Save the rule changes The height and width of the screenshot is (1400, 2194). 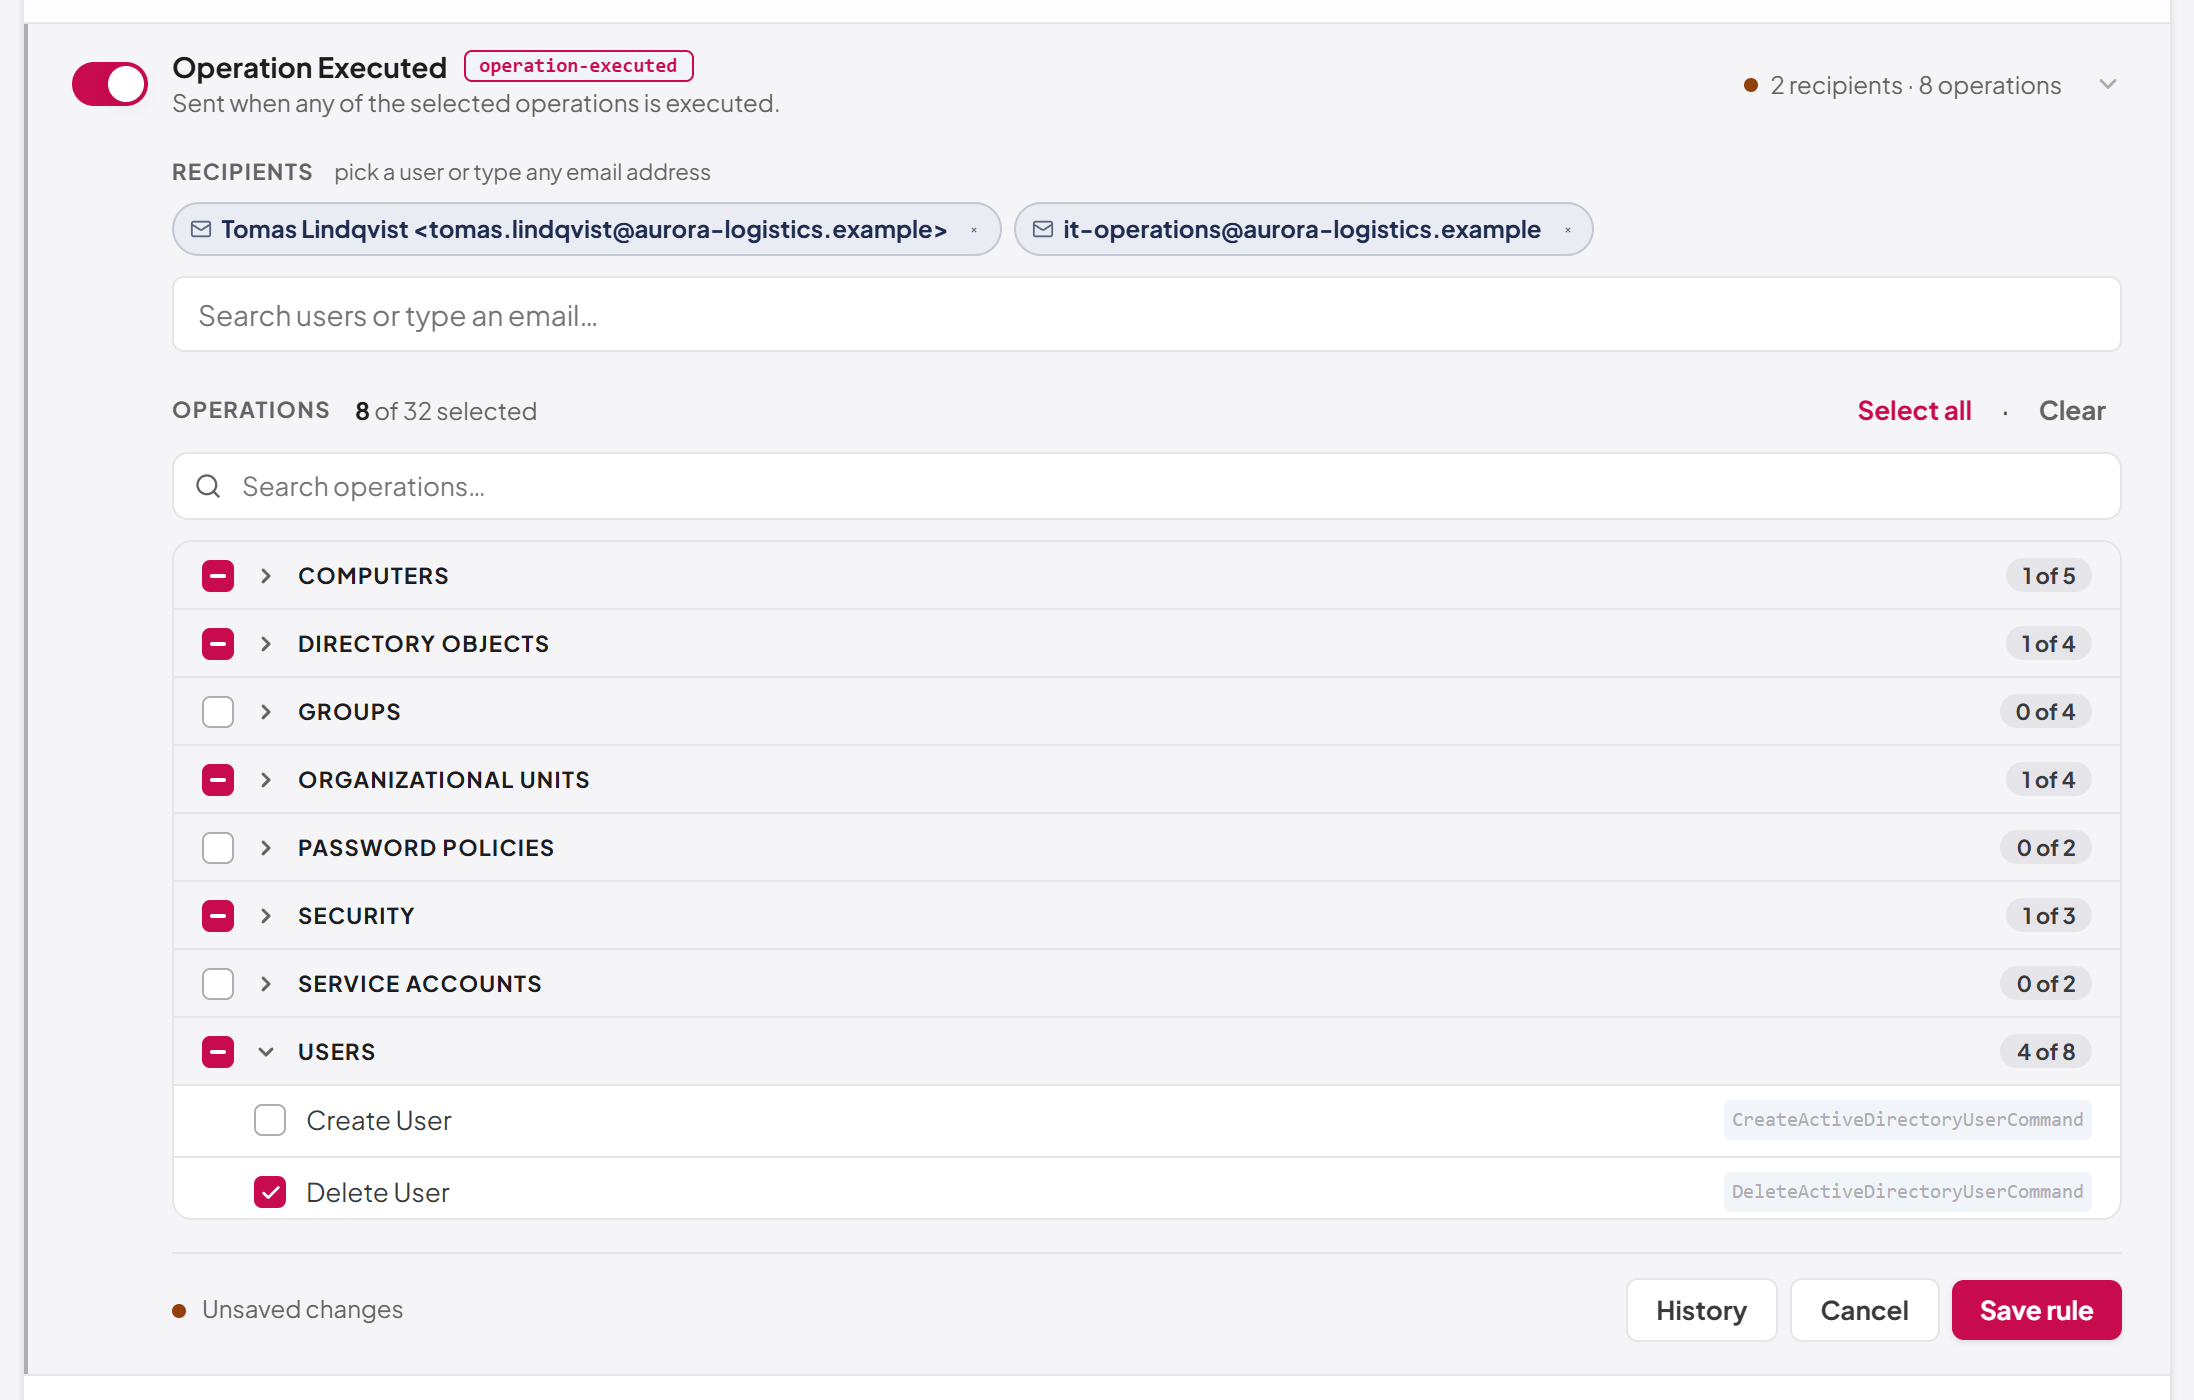coord(2036,1310)
